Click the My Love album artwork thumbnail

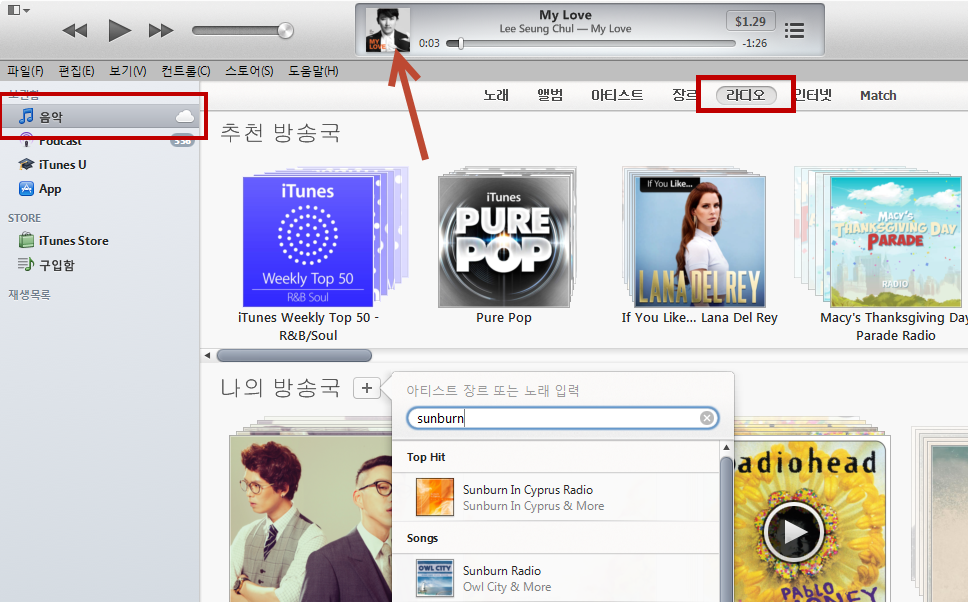388,30
